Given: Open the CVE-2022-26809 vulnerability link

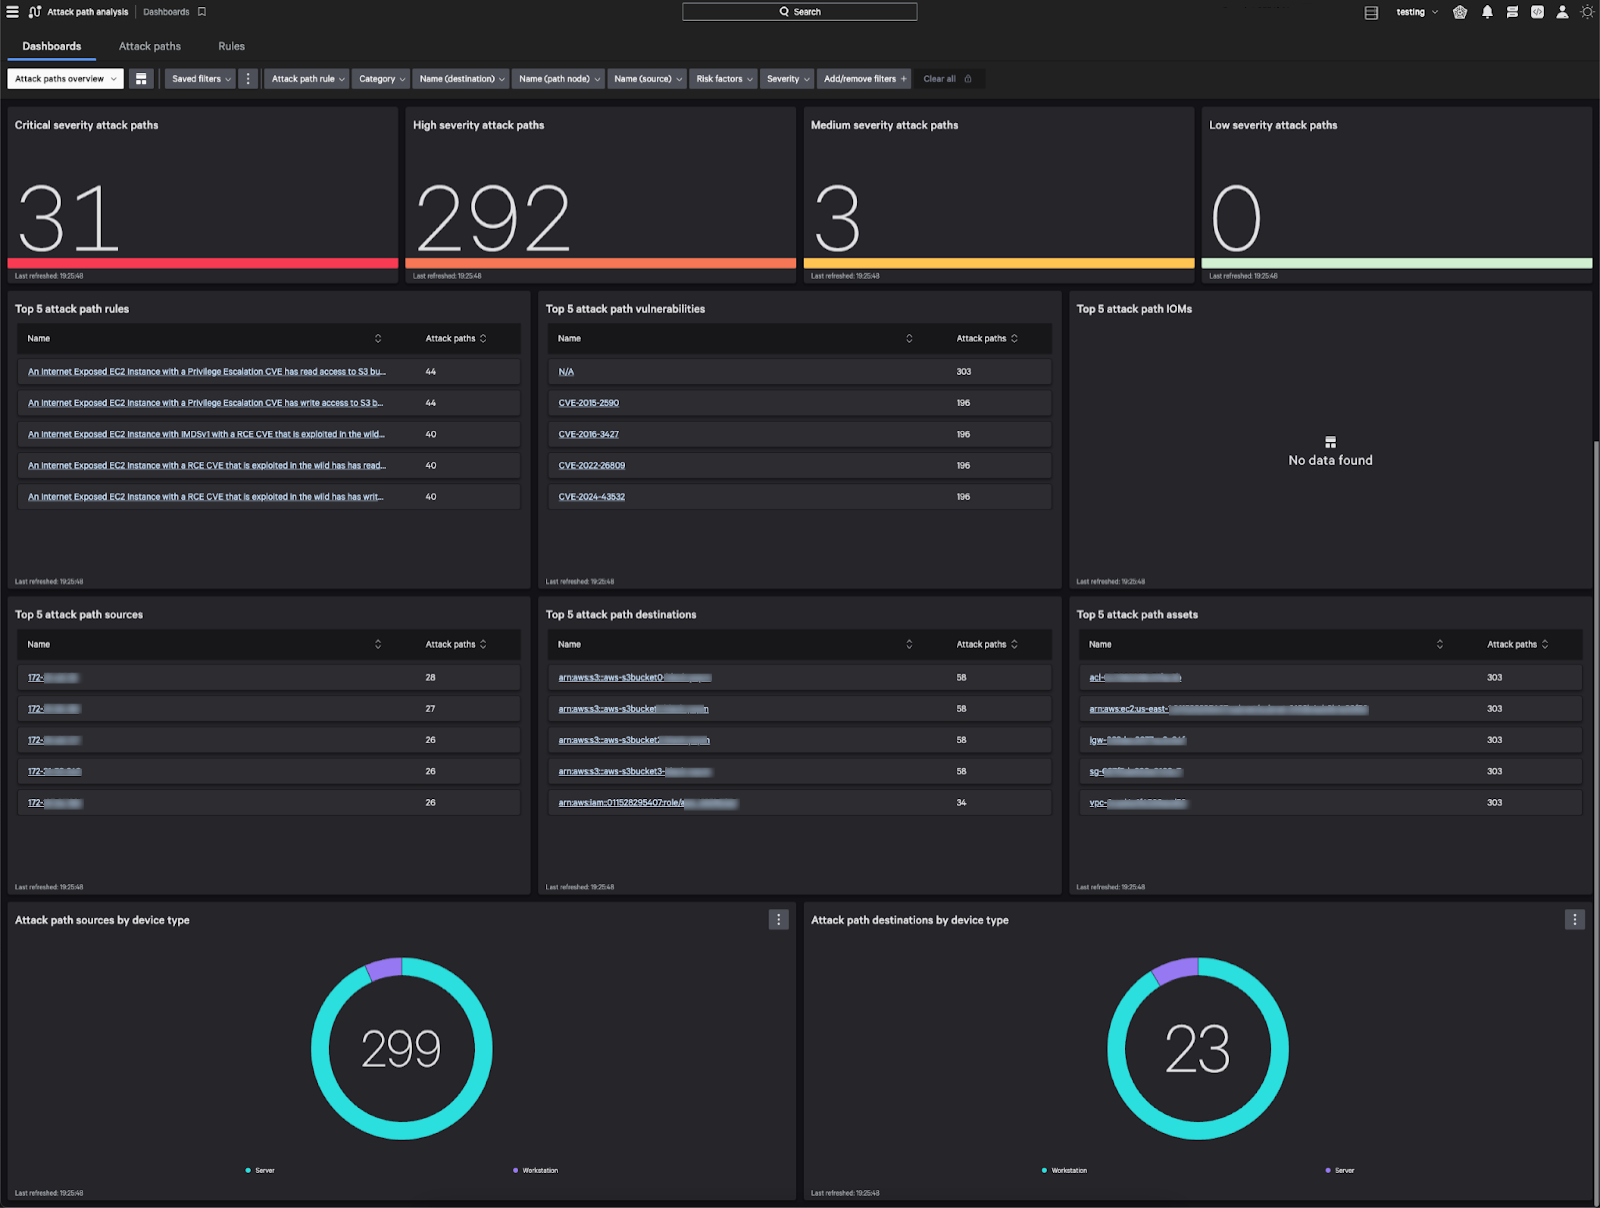Looking at the screenshot, I should click(x=591, y=466).
